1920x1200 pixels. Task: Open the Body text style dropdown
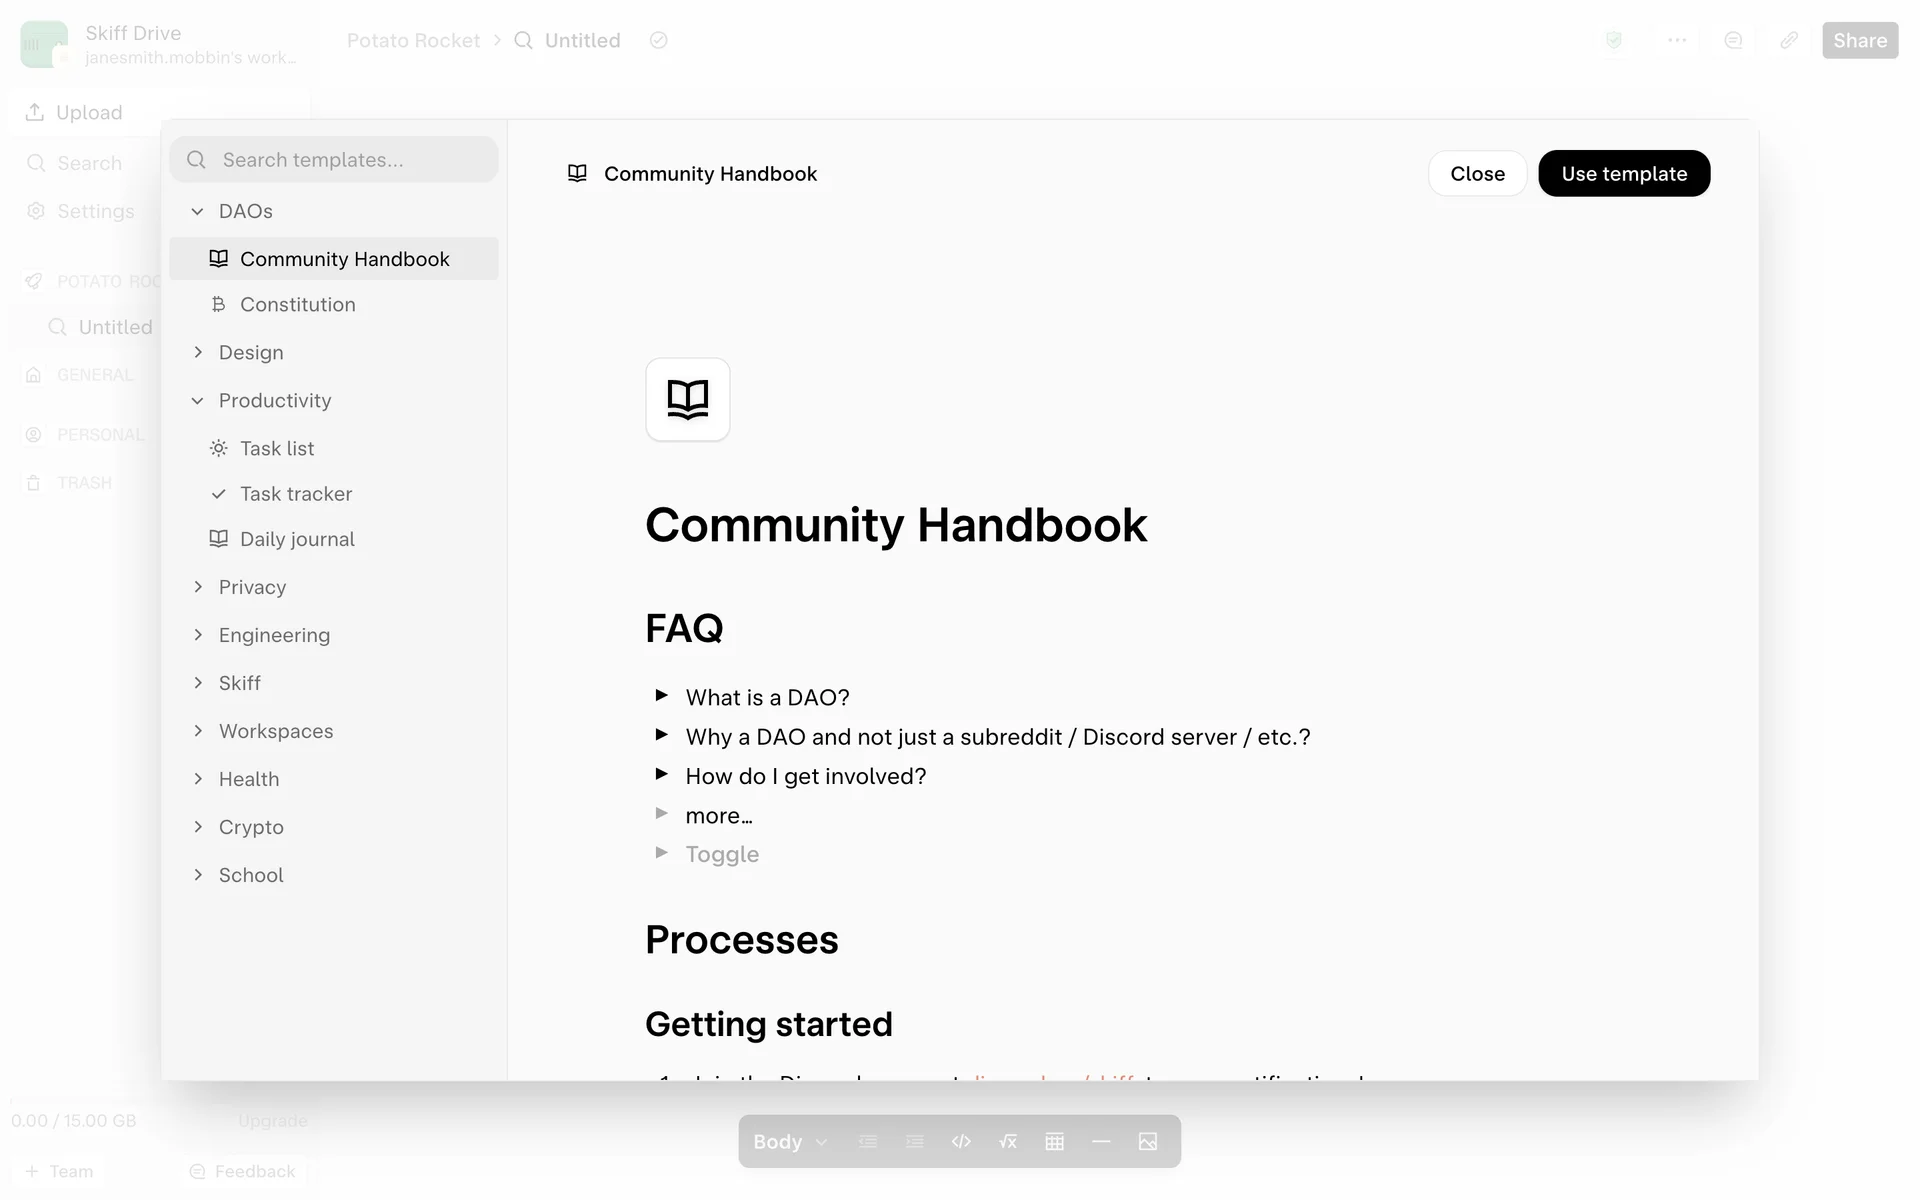point(790,1141)
